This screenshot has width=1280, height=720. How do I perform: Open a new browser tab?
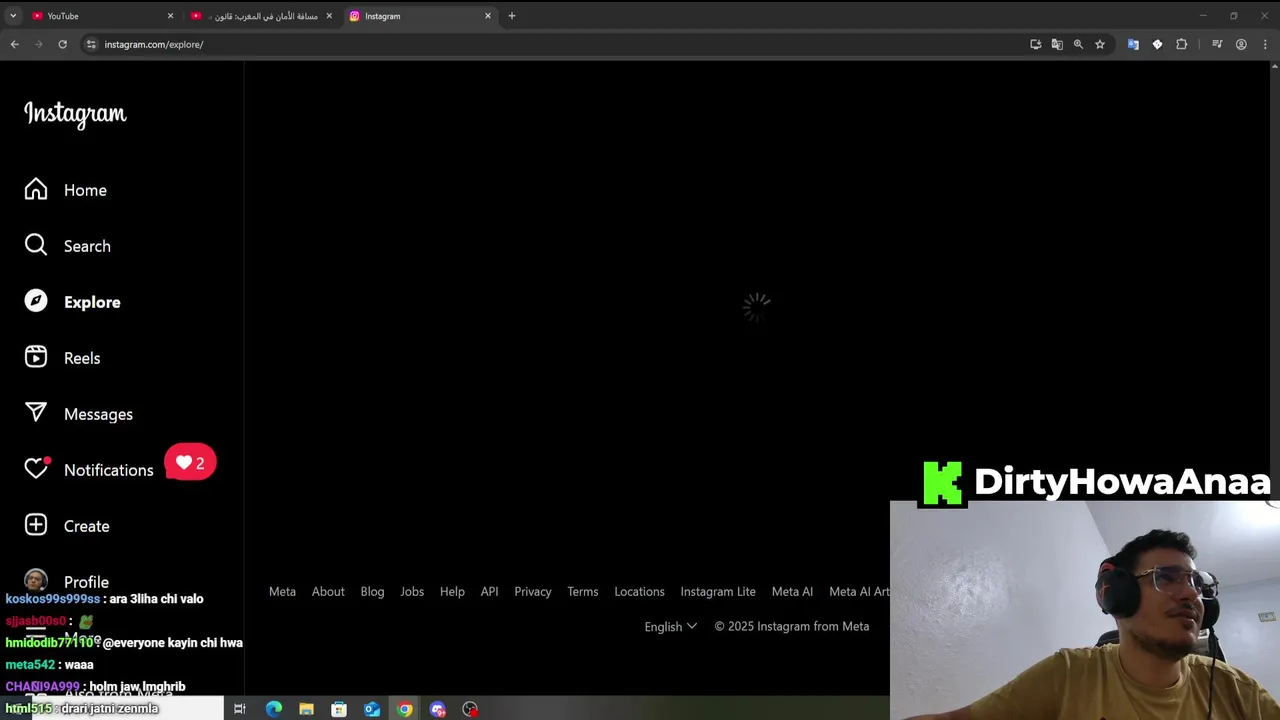[511, 16]
